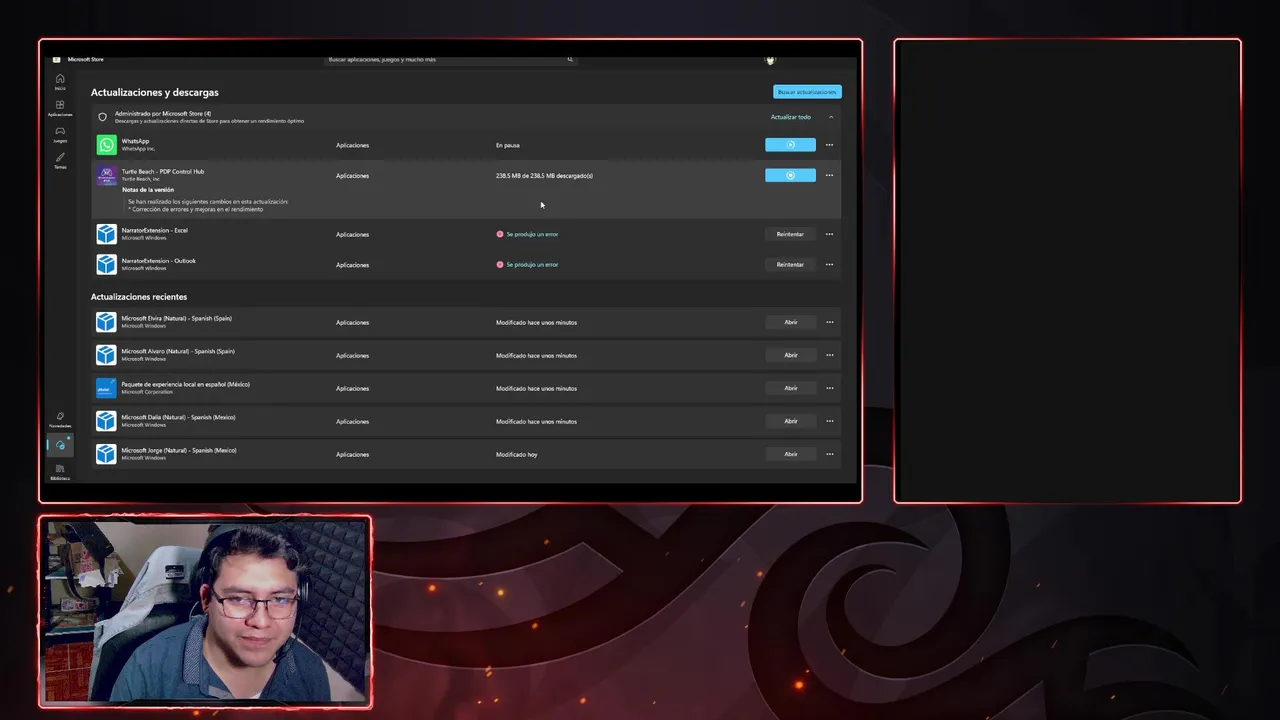Retry NarratorExtension - Excel with Reintentar
This screenshot has height=720, width=1280.
pyautogui.click(x=790, y=234)
